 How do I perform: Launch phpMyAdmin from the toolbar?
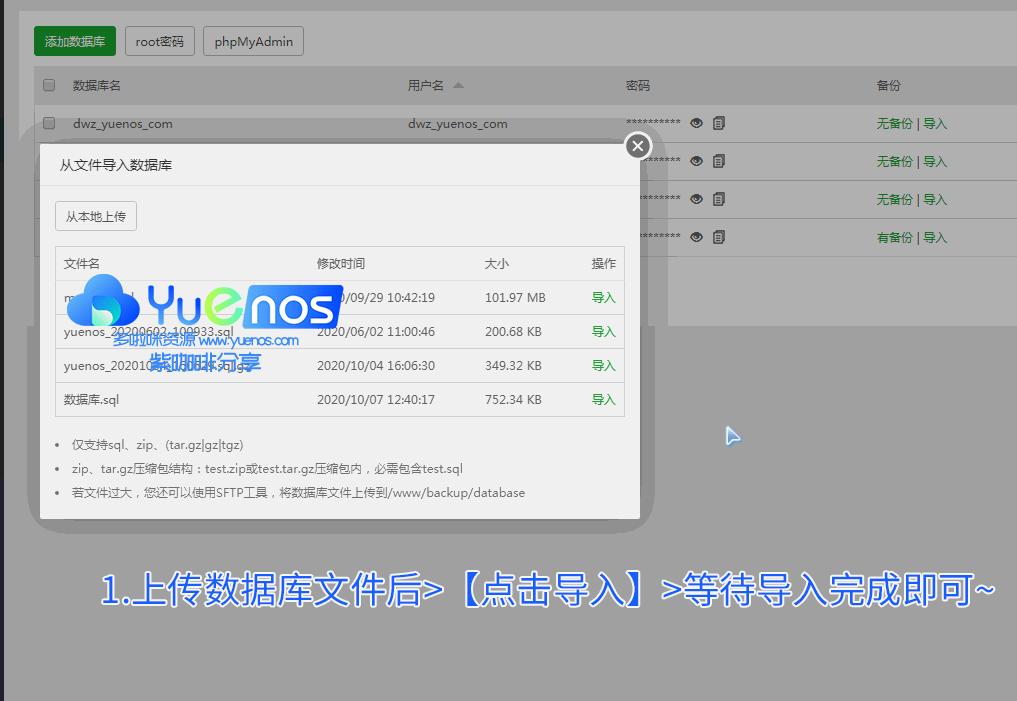253,41
